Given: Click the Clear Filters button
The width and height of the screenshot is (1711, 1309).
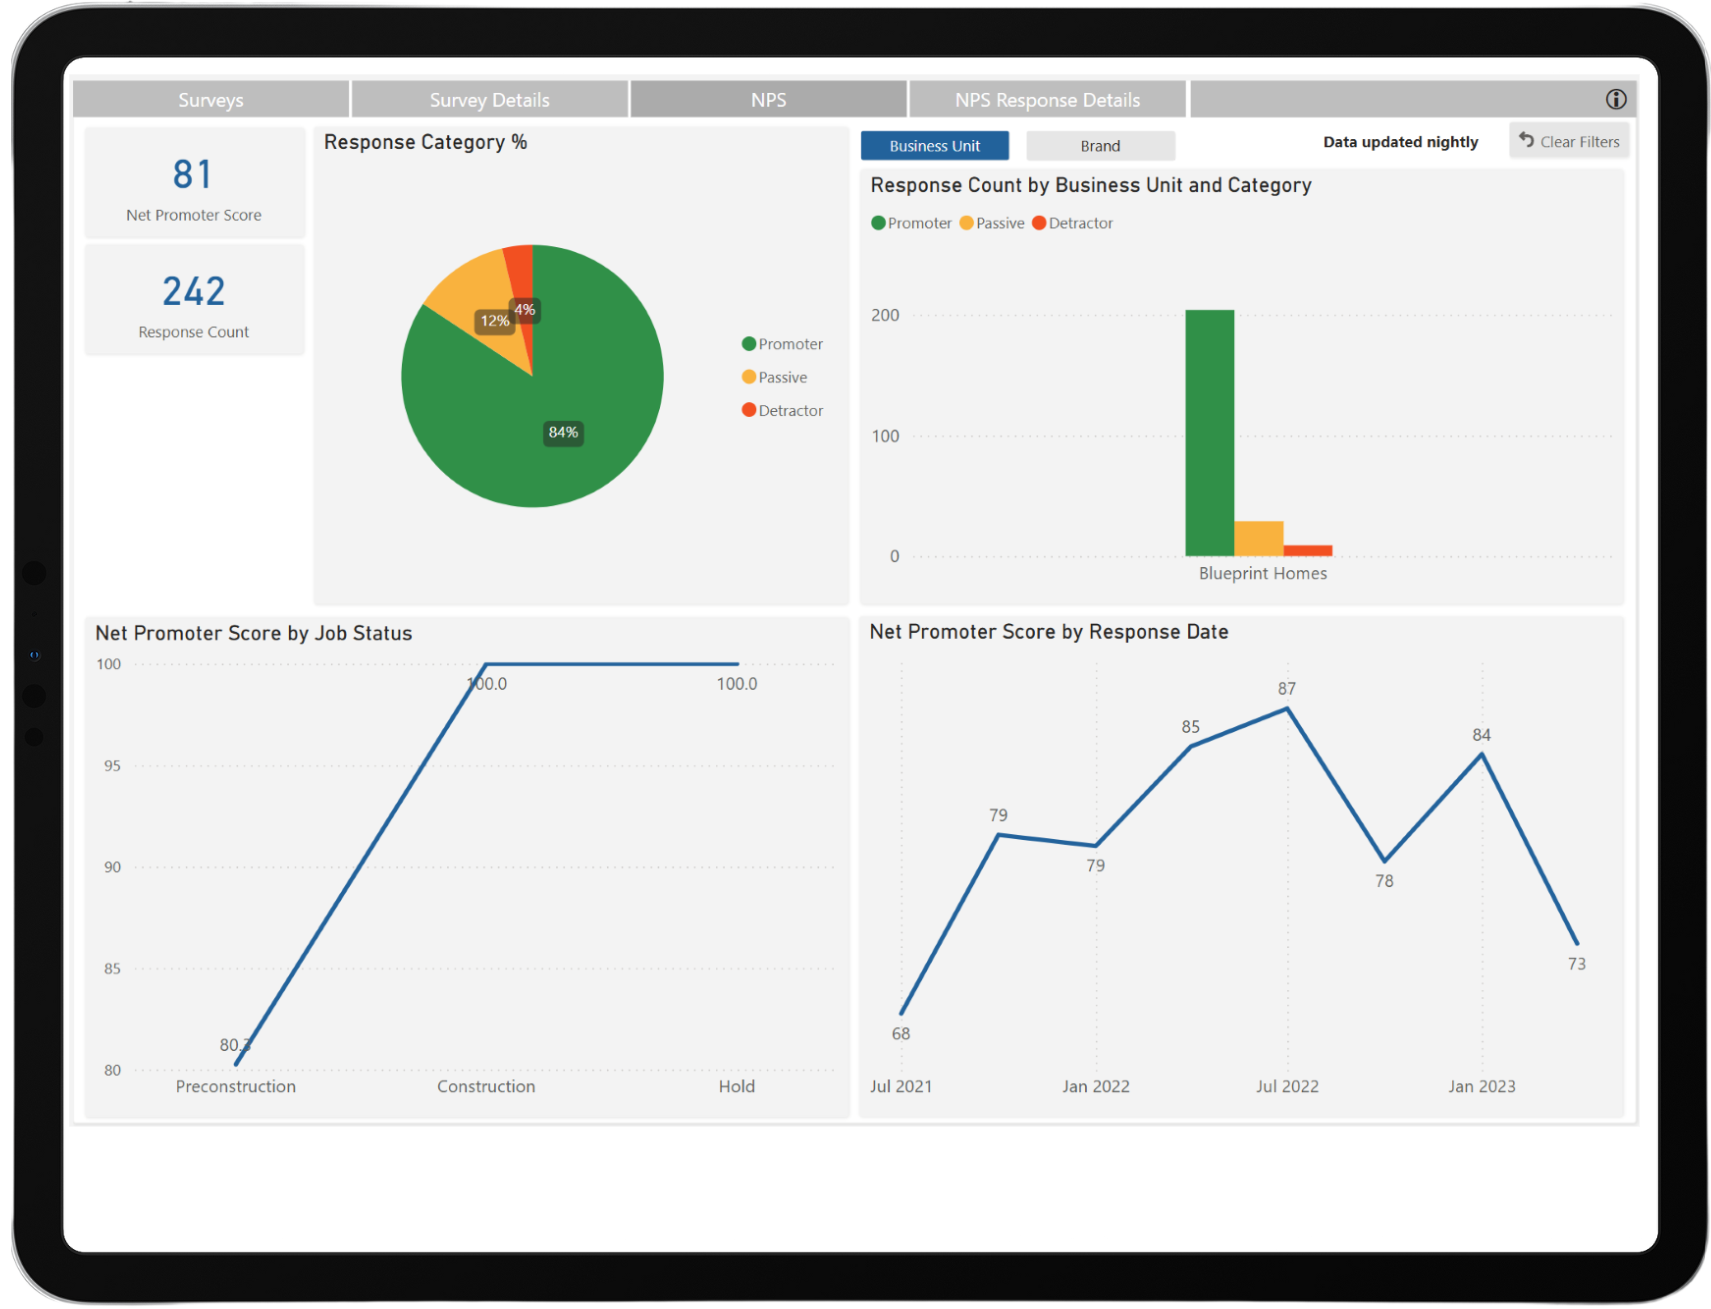Looking at the screenshot, I should coord(1569,141).
